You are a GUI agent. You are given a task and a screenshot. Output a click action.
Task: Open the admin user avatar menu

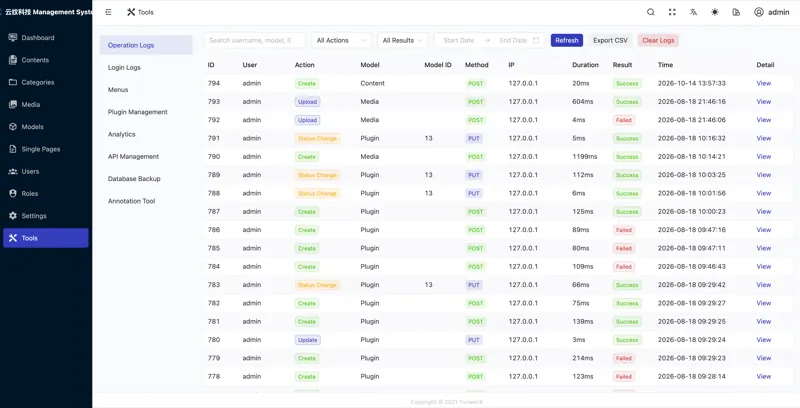click(x=771, y=12)
